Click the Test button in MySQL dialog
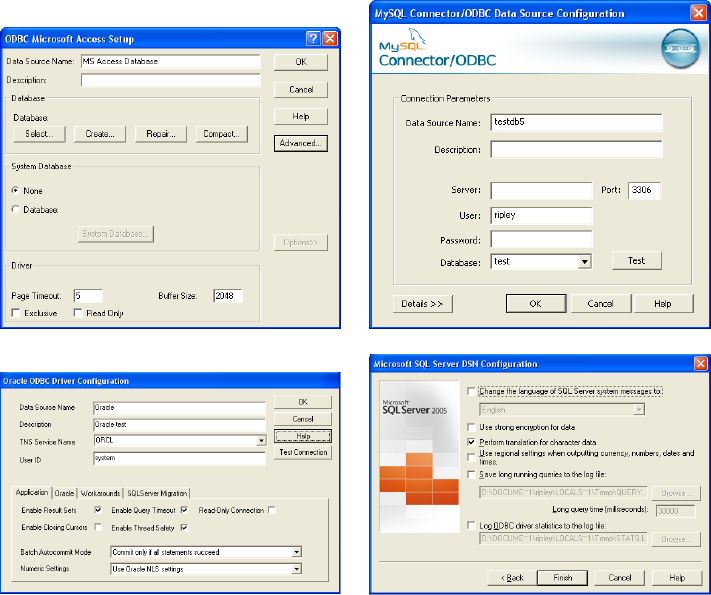 click(637, 261)
